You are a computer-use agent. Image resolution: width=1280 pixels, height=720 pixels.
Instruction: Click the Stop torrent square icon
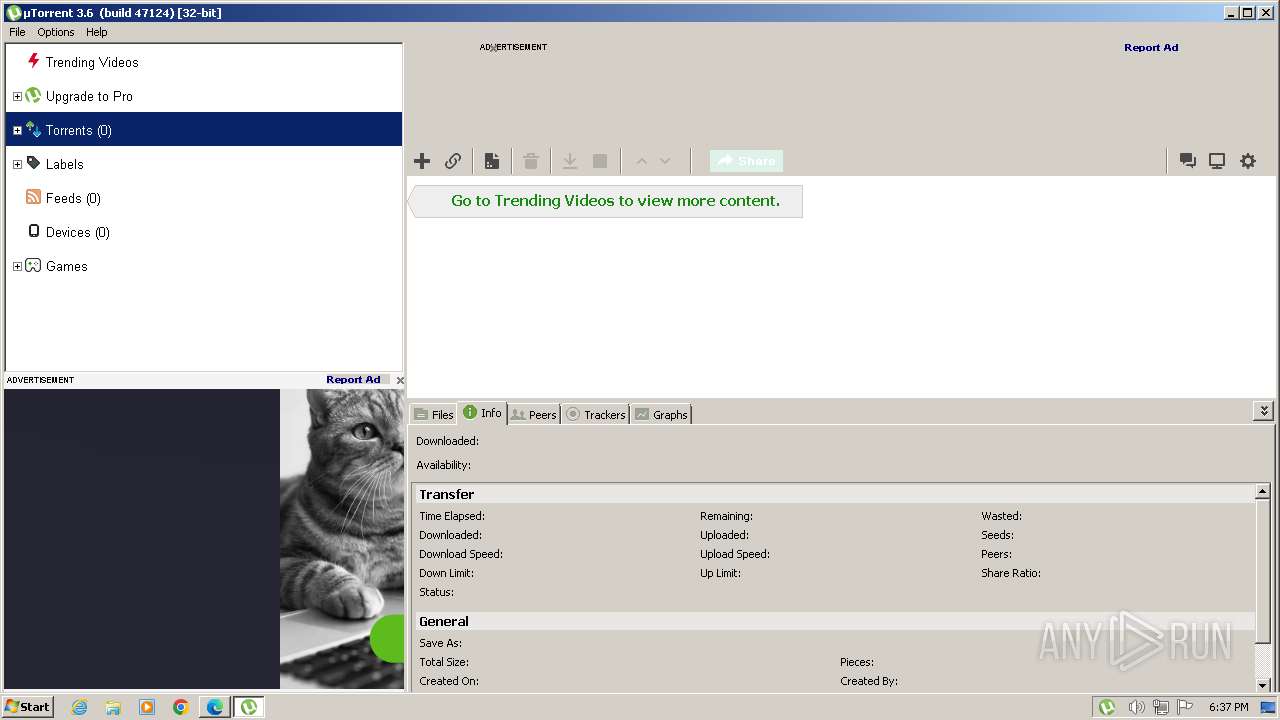(x=600, y=161)
